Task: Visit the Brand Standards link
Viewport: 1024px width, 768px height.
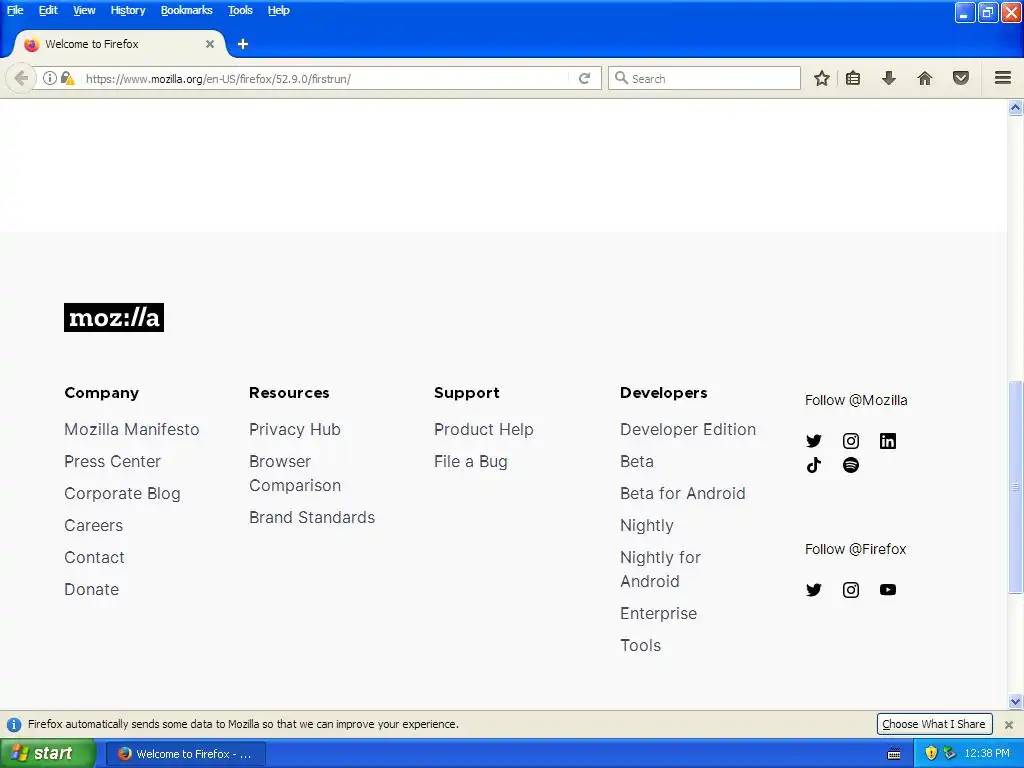Action: (312, 517)
